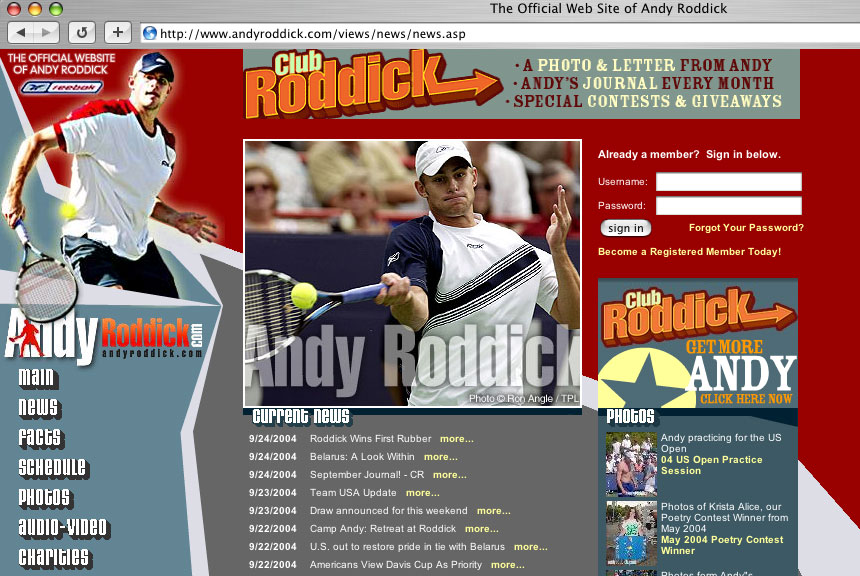860x576 pixels.
Task: Click the Get More Andy promo banner
Action: pyautogui.click(x=698, y=343)
